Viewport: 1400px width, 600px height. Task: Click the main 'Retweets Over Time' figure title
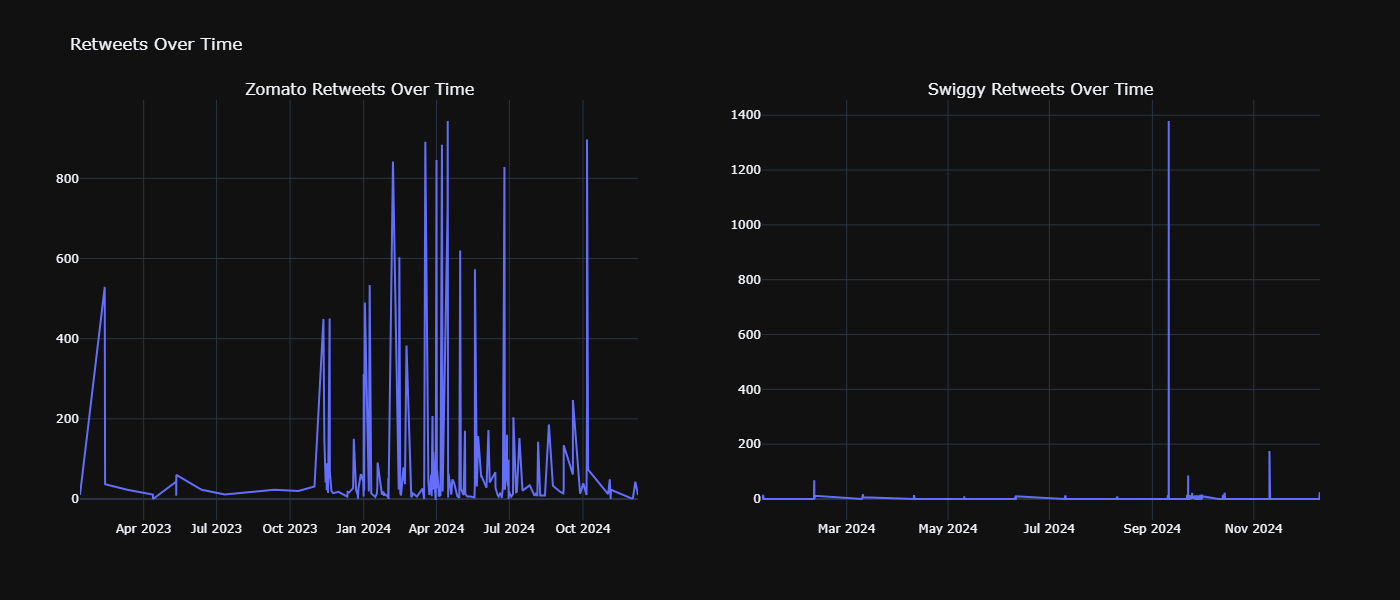(x=156, y=44)
